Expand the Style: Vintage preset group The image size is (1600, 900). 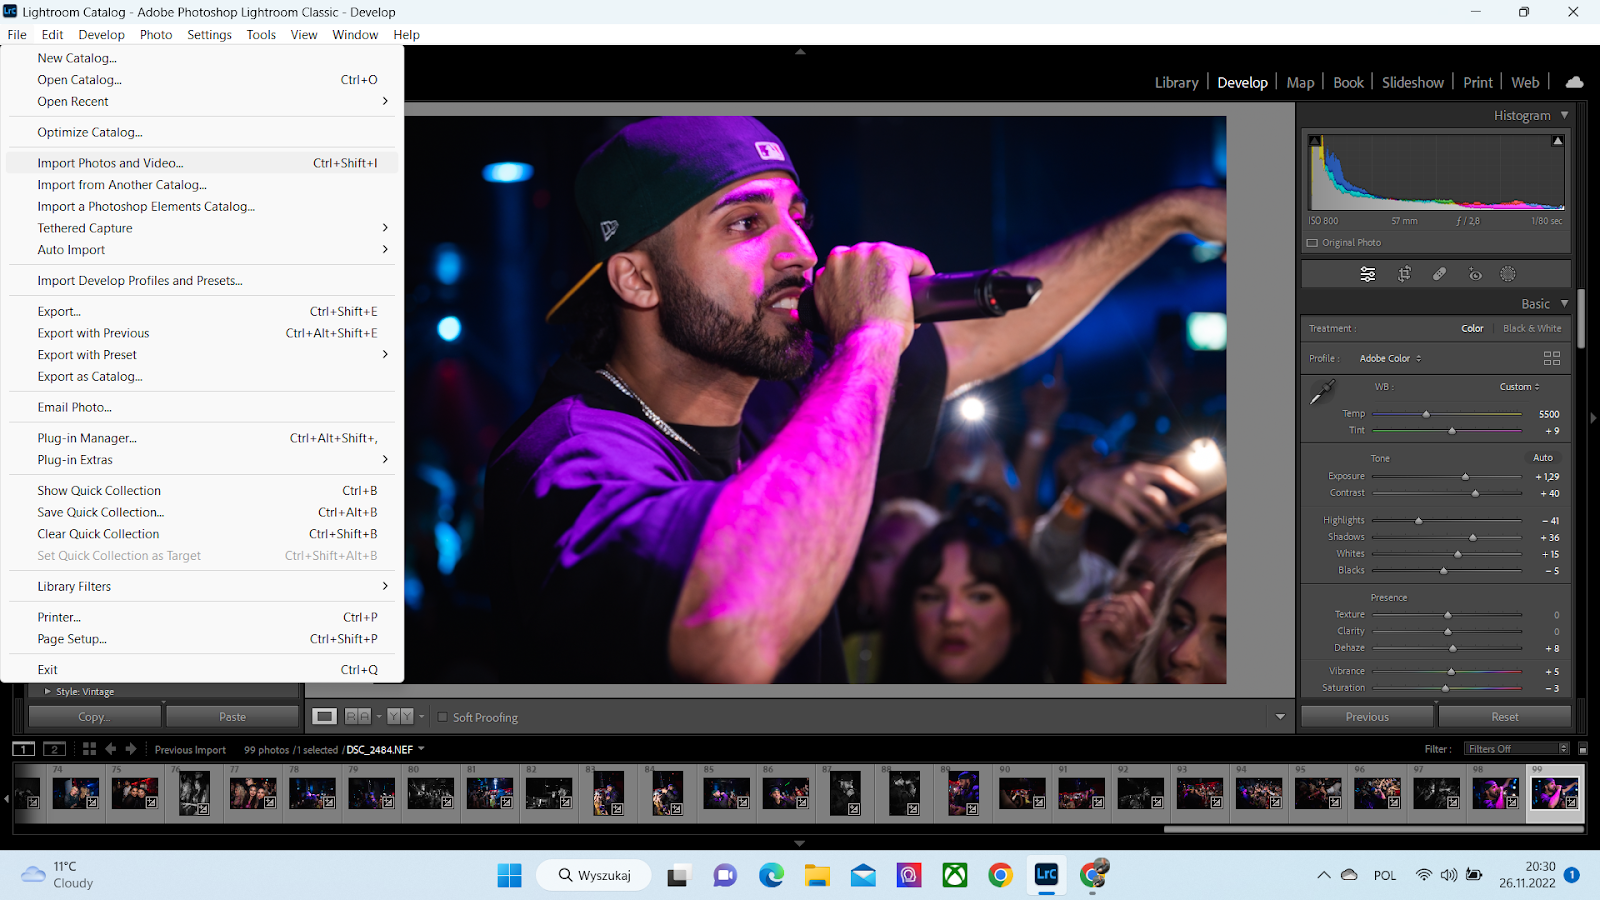pos(47,691)
